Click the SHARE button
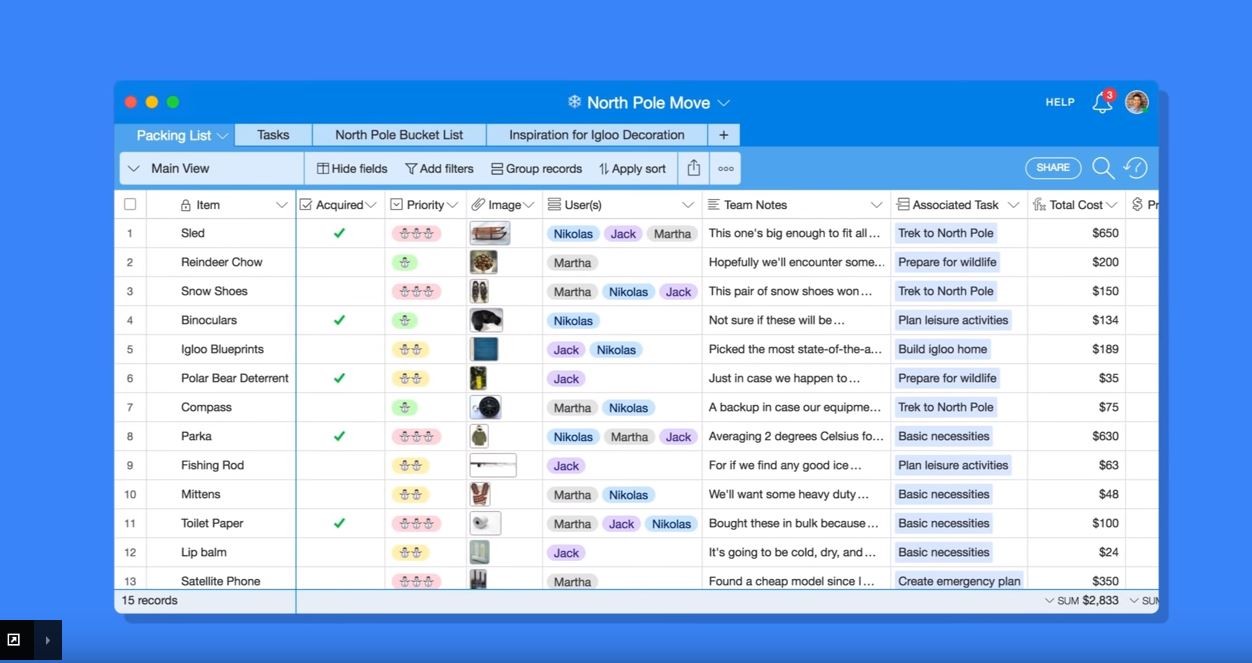1252x663 pixels. coord(1053,168)
